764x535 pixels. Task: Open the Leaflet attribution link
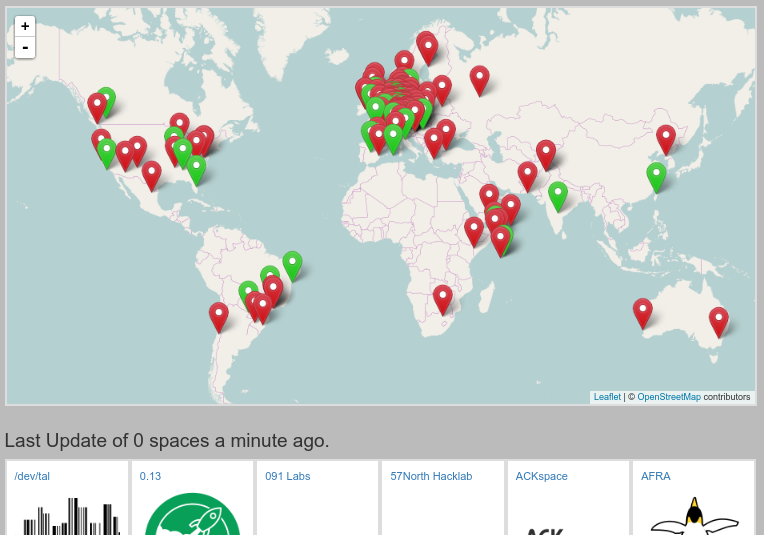(x=607, y=397)
